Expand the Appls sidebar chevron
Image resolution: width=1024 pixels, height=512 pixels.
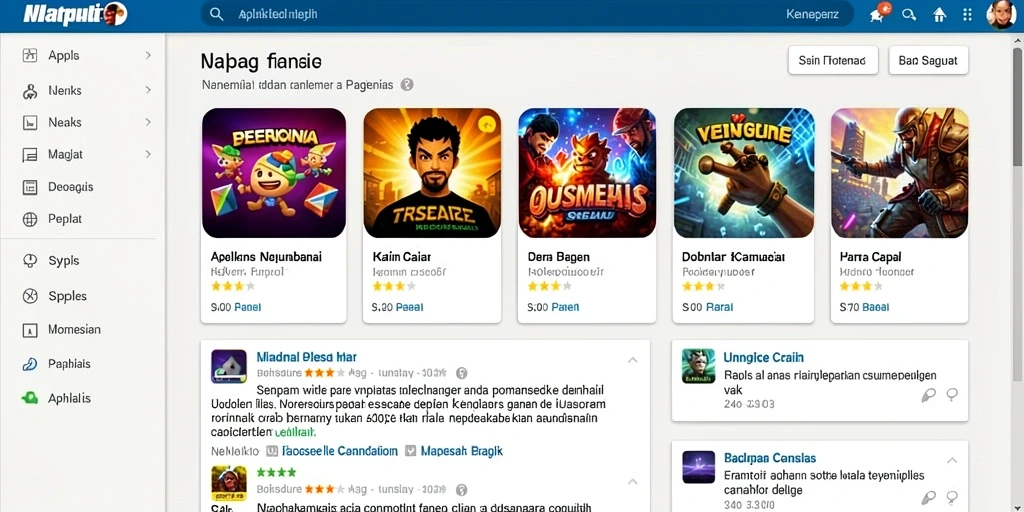pyautogui.click(x=148, y=56)
